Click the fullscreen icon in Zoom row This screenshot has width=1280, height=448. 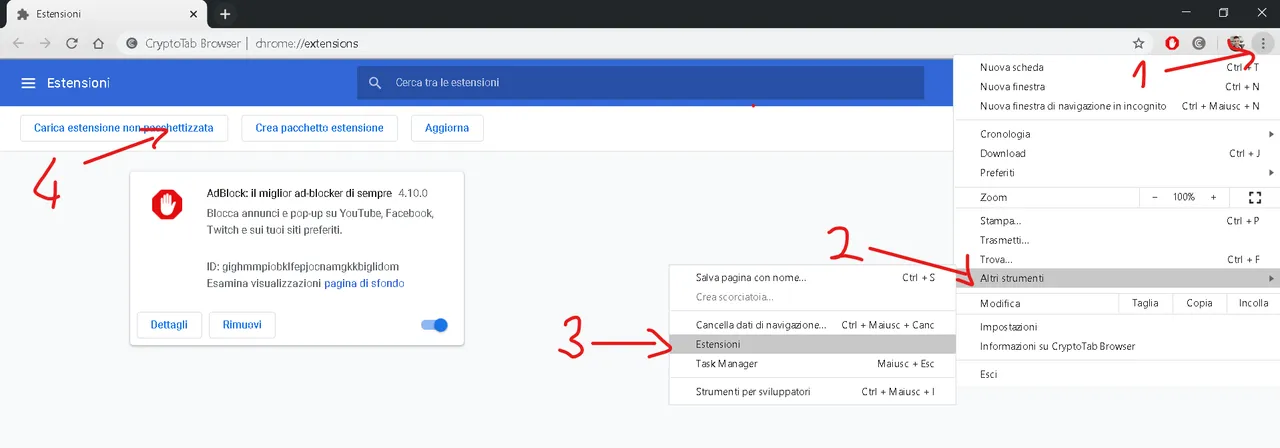1257,197
